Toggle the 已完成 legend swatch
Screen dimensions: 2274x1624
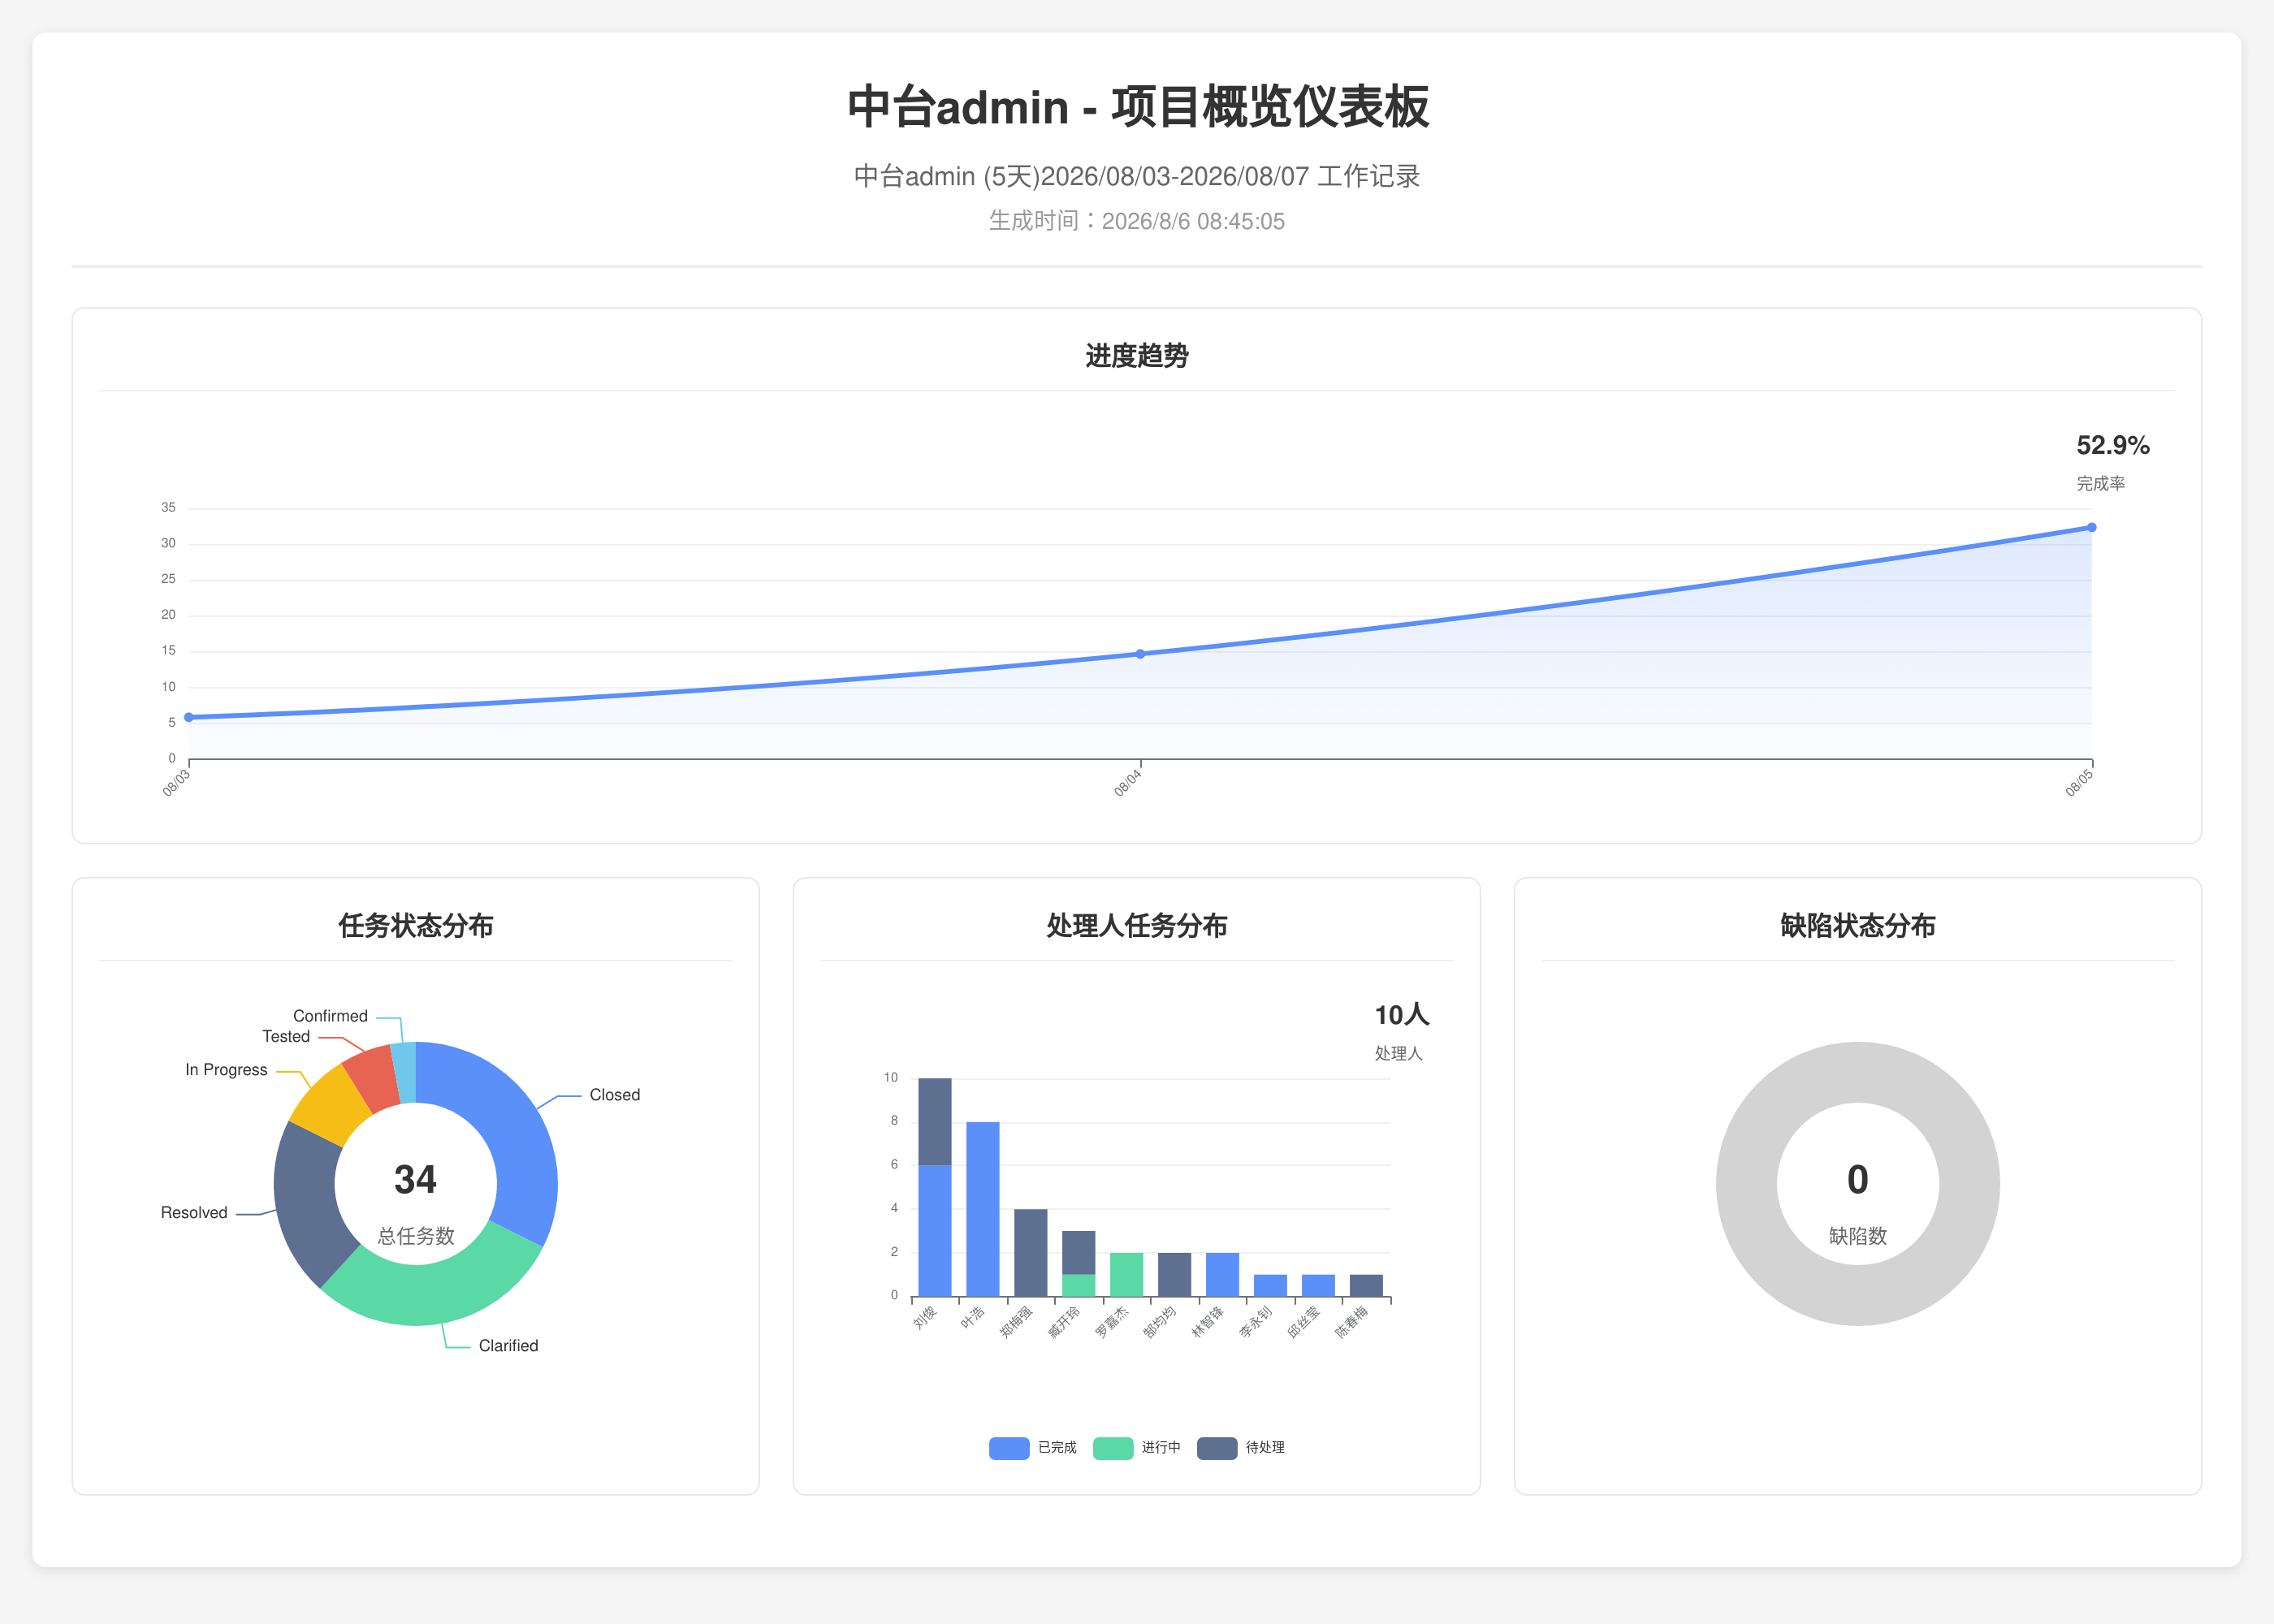click(1009, 1448)
